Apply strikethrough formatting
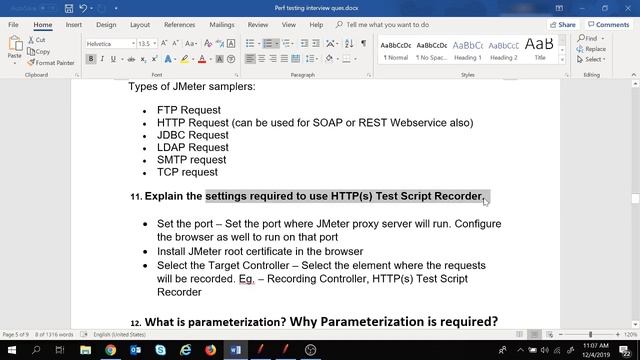The image size is (640, 360). [x=131, y=60]
